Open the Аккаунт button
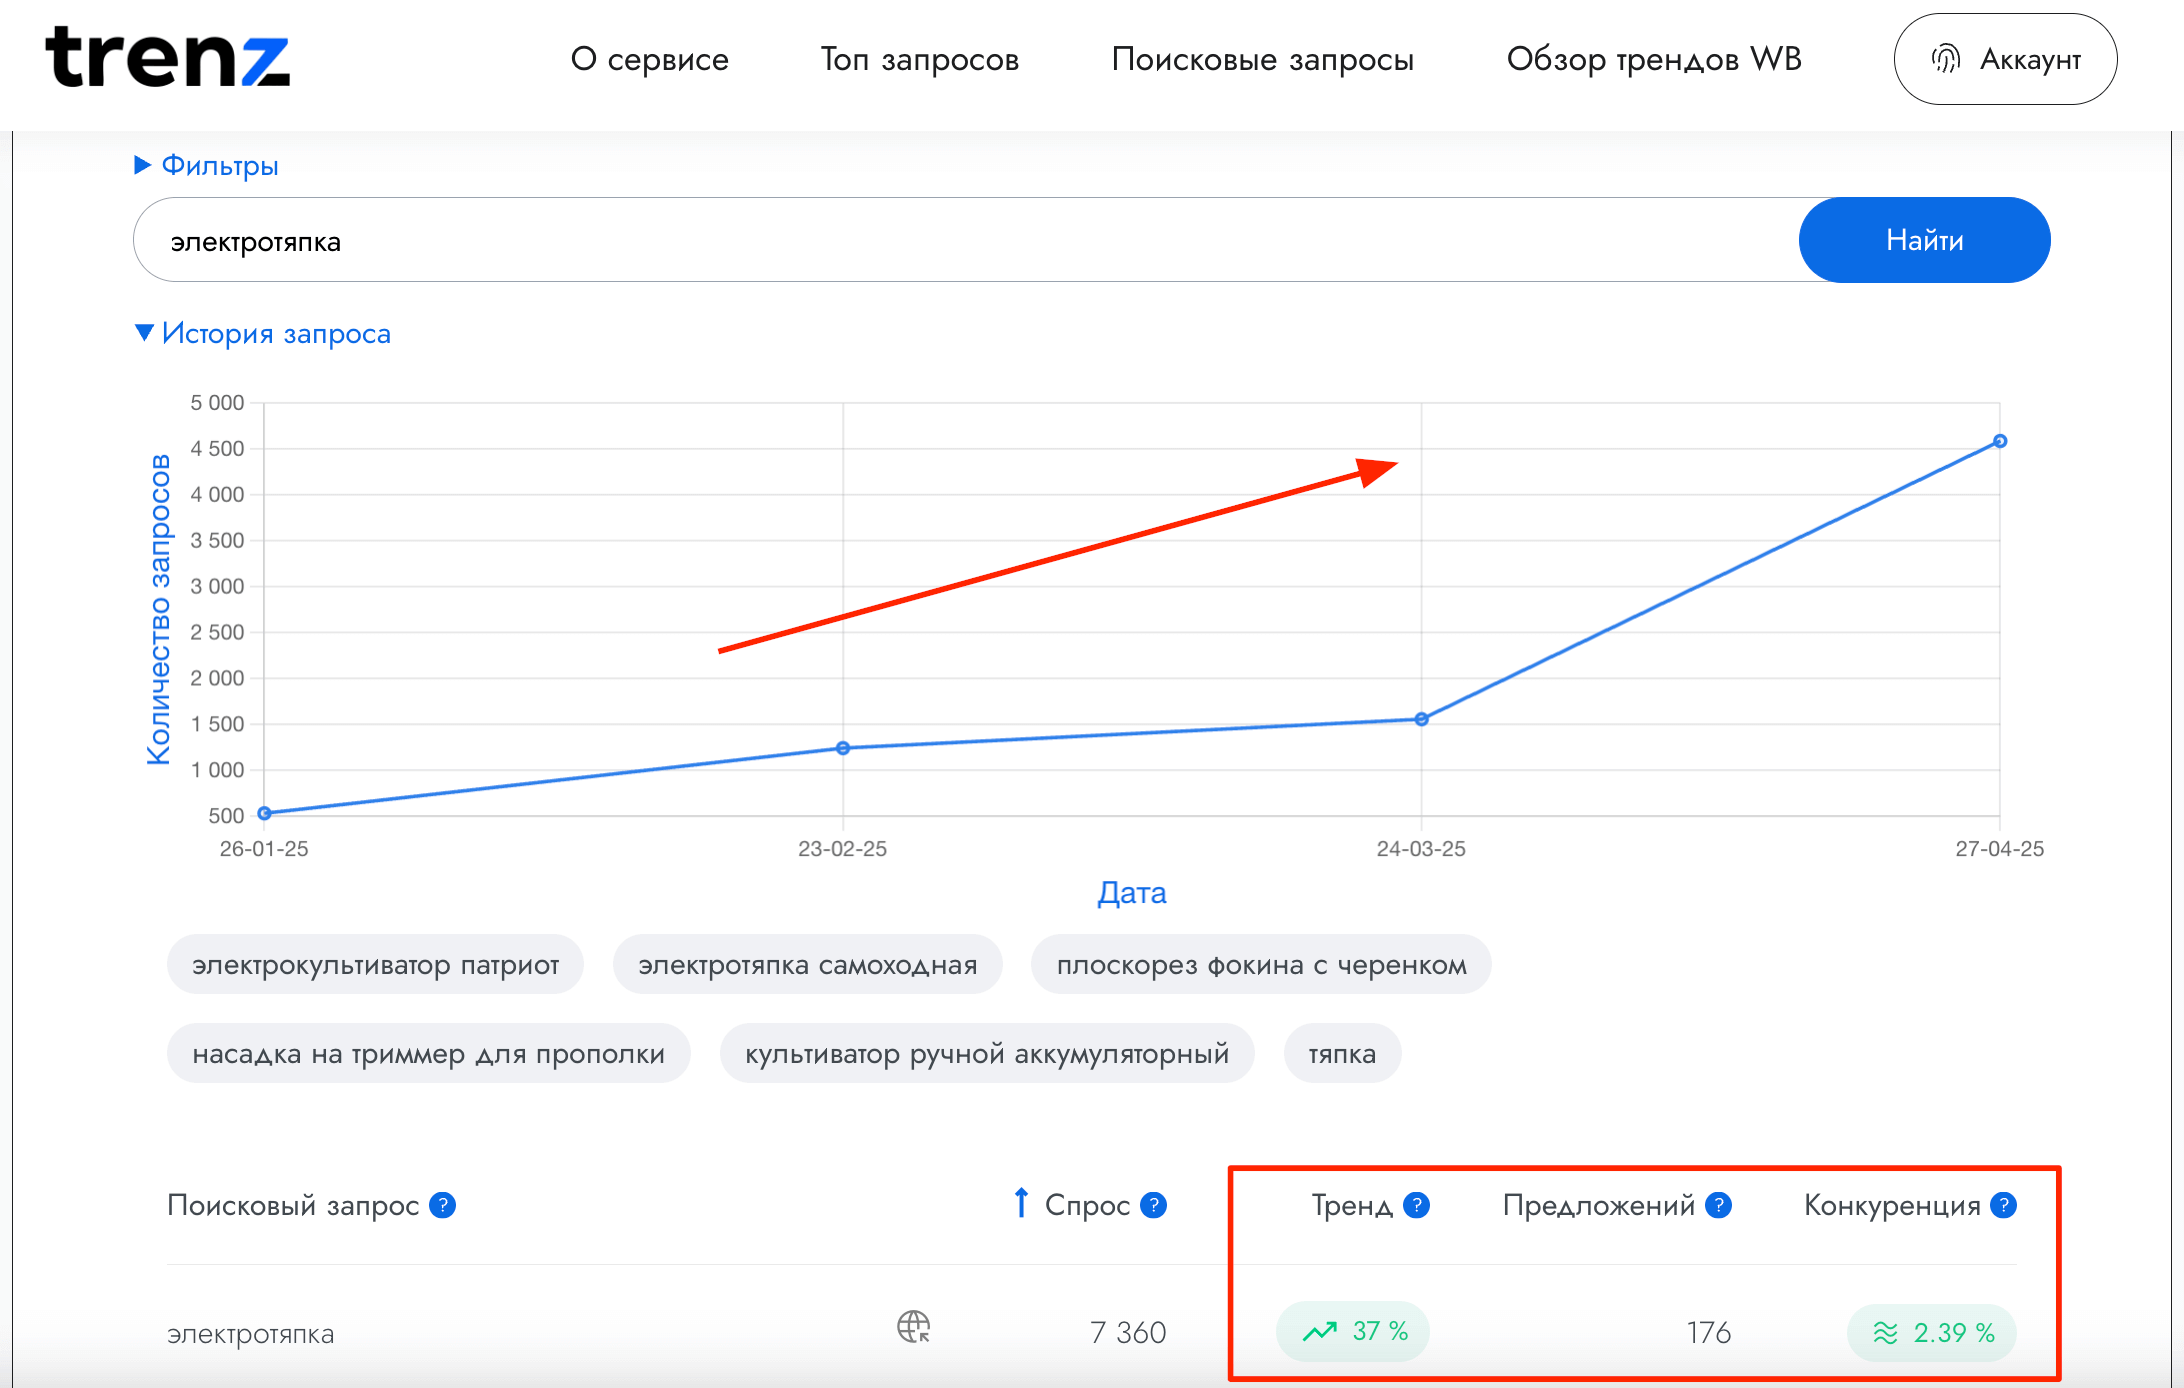 click(2005, 59)
